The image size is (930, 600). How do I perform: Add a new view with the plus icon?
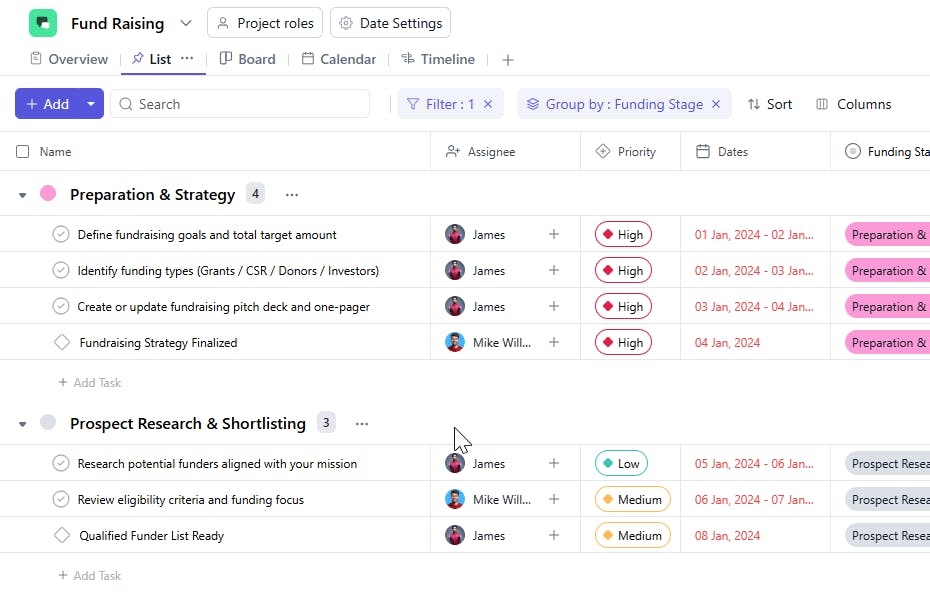508,60
